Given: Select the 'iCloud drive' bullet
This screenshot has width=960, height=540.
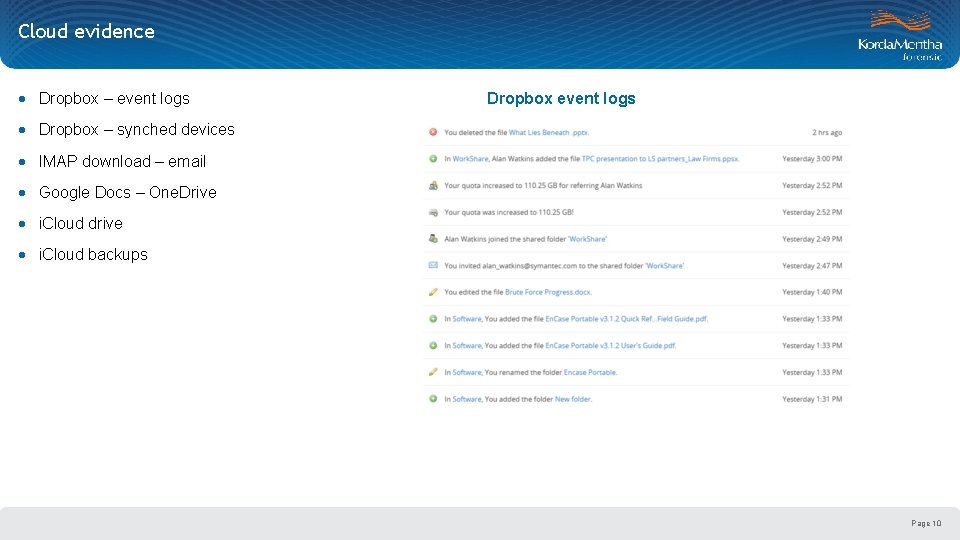Looking at the screenshot, I should (x=80, y=223).
